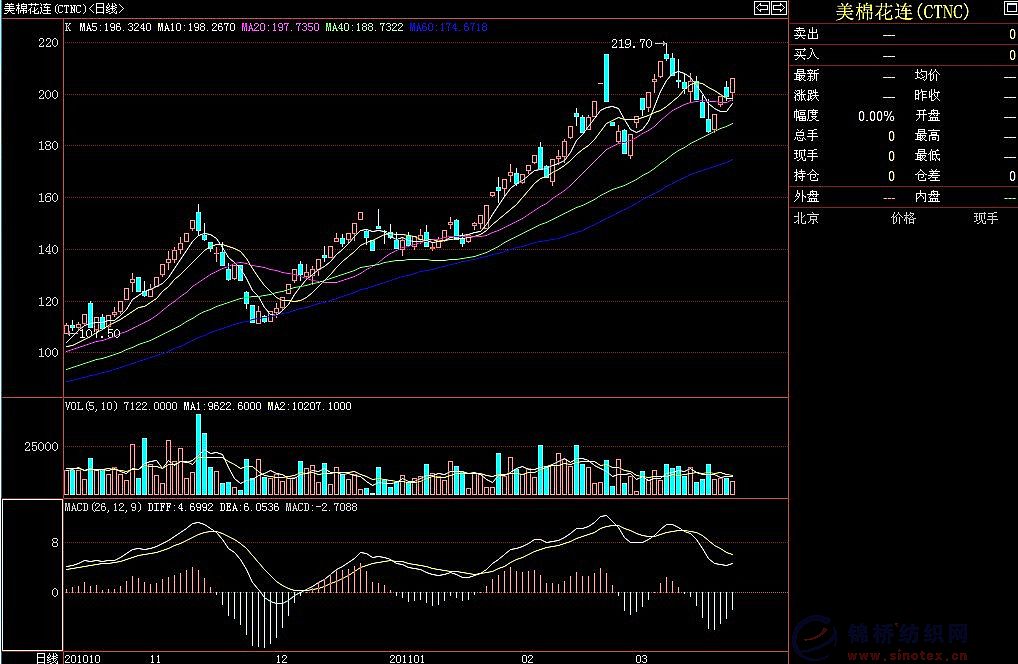1018x664 pixels.
Task: Click the 日线 period label at bottom-left
Action: click(x=47, y=658)
